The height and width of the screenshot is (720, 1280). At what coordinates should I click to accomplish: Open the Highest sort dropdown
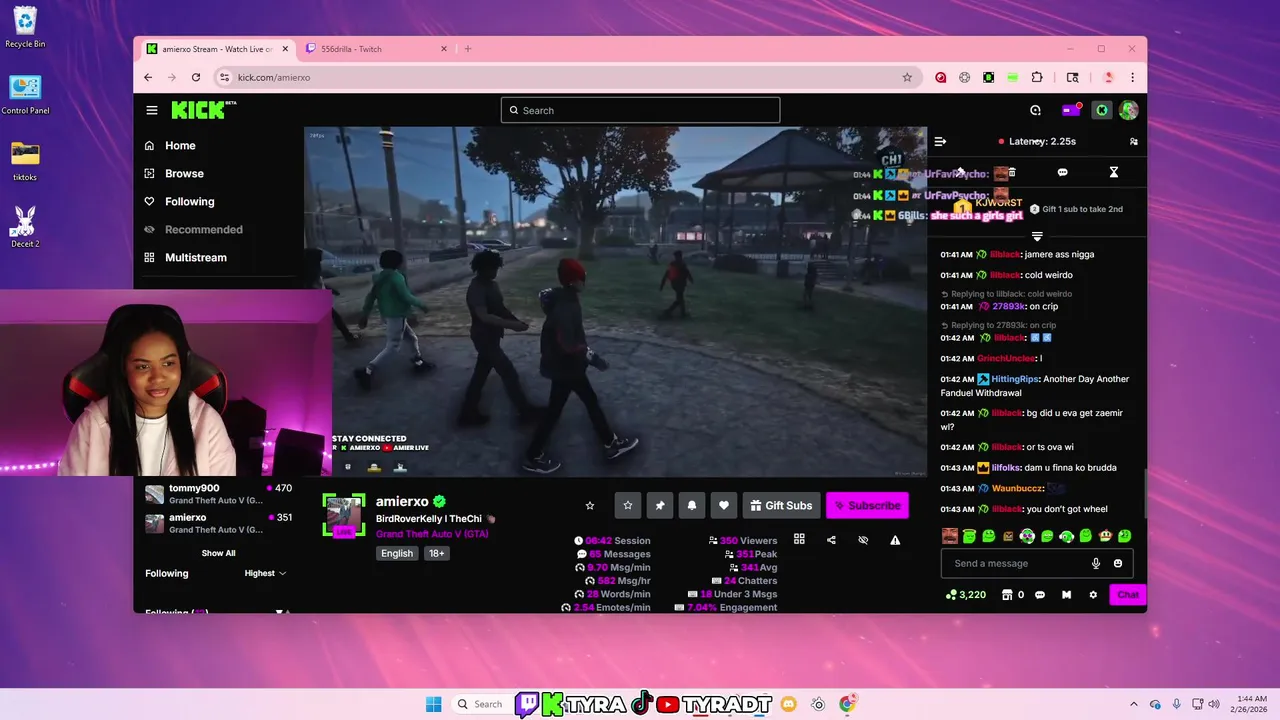tap(265, 573)
